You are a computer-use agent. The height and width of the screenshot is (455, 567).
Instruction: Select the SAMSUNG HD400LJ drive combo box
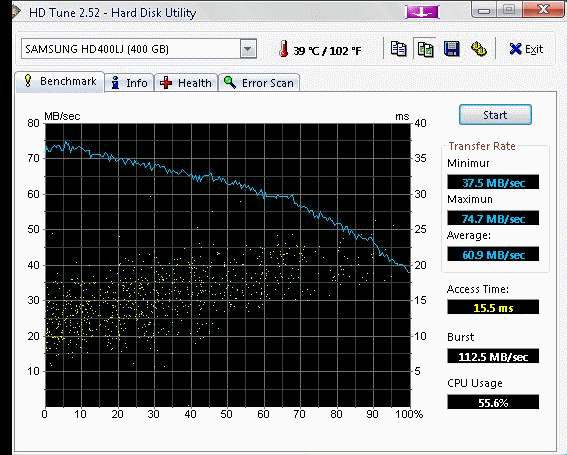pyautogui.click(x=139, y=49)
